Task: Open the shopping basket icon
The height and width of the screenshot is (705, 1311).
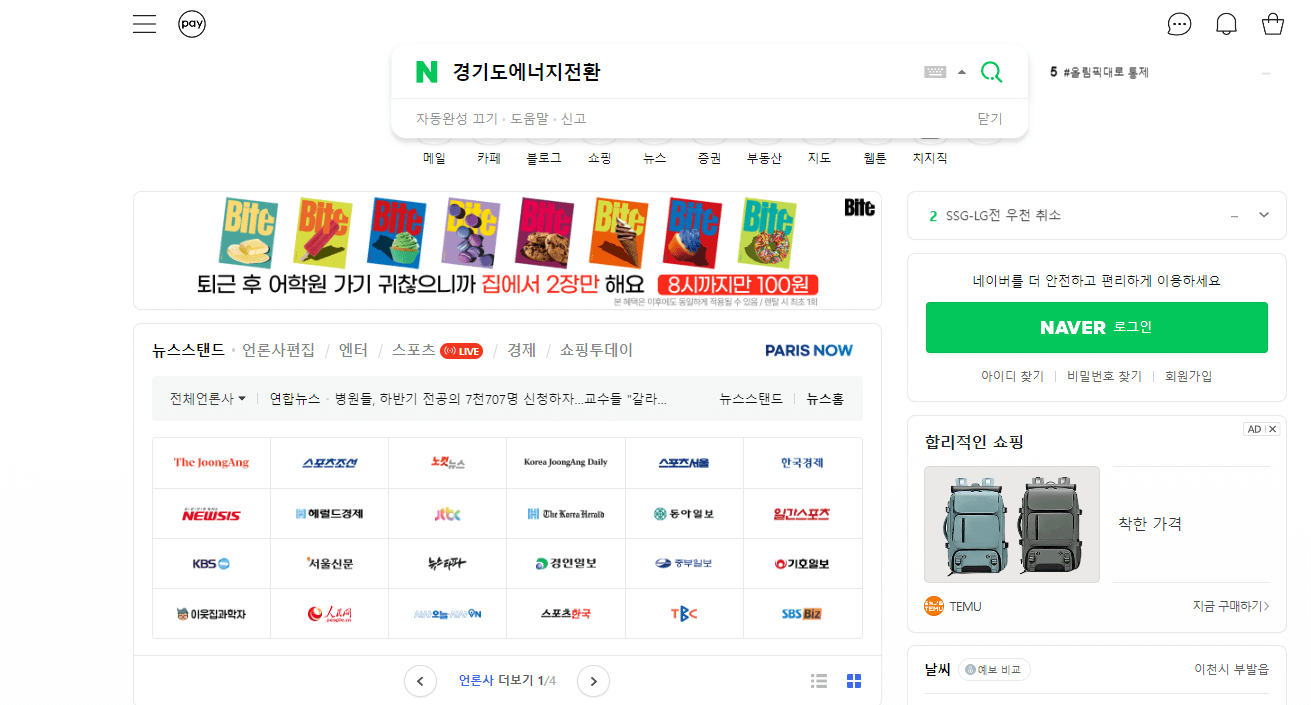Action: click(x=1273, y=24)
